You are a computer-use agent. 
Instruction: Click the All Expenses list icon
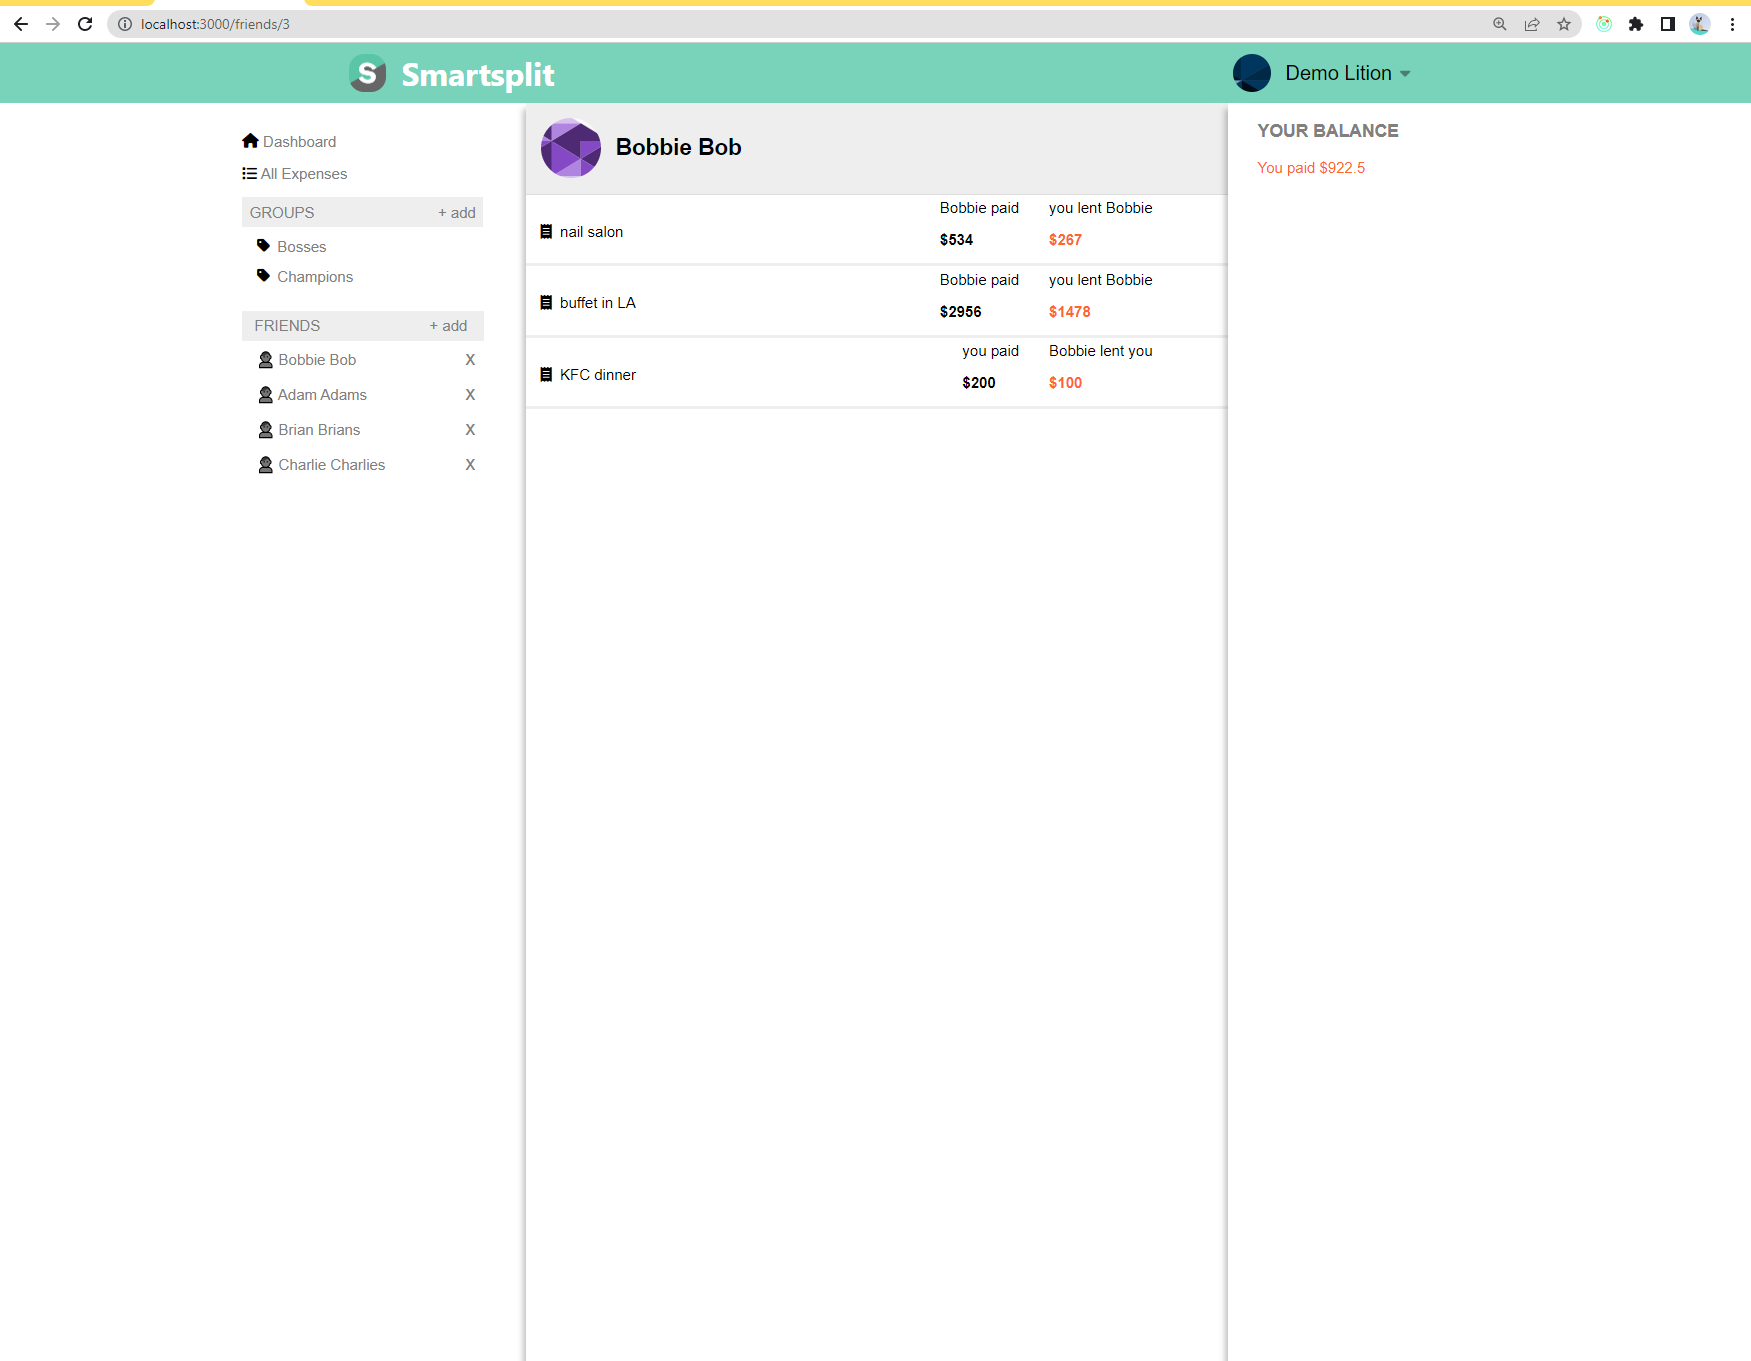click(x=249, y=173)
